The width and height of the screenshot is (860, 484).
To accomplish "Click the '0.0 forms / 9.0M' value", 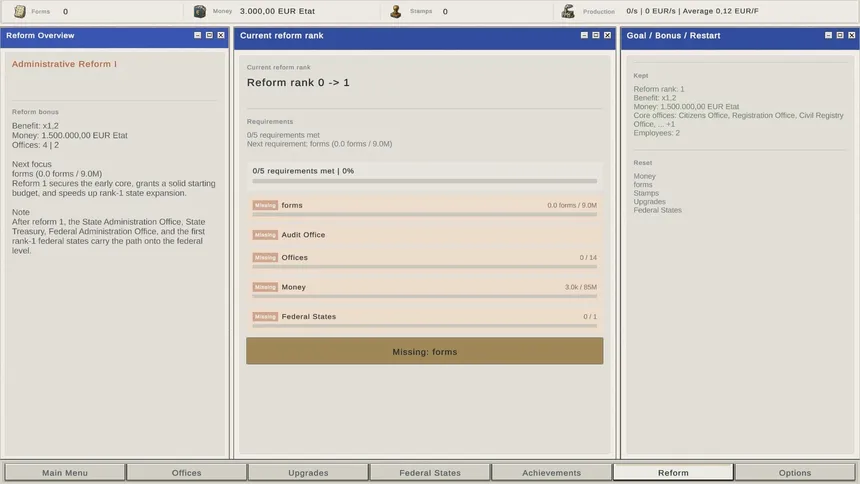I will pos(572,205).
